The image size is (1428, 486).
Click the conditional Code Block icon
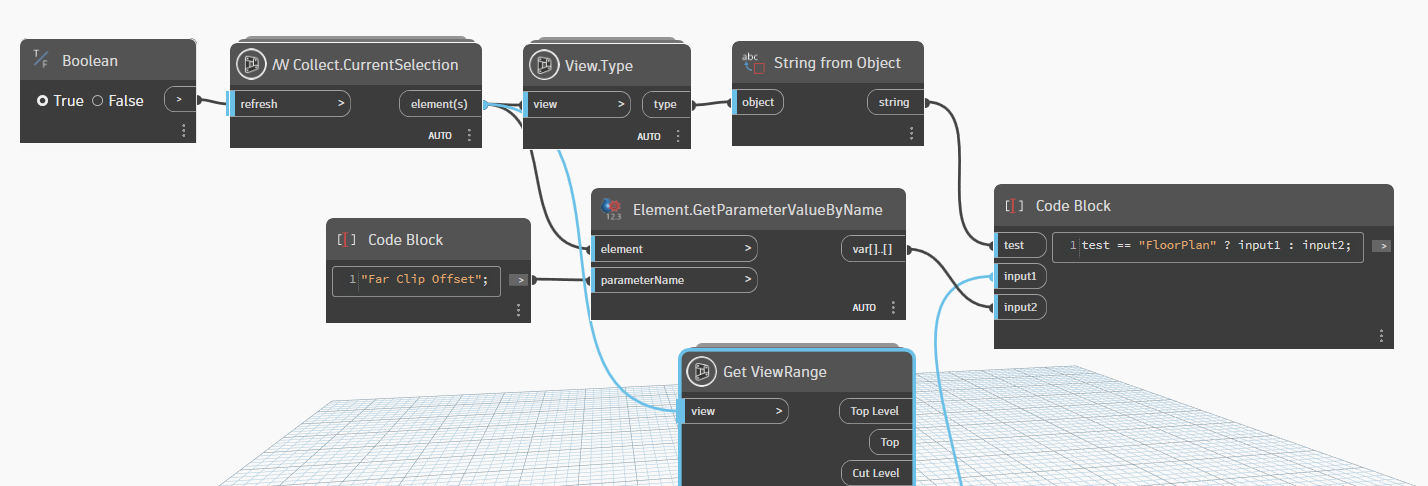point(1015,206)
